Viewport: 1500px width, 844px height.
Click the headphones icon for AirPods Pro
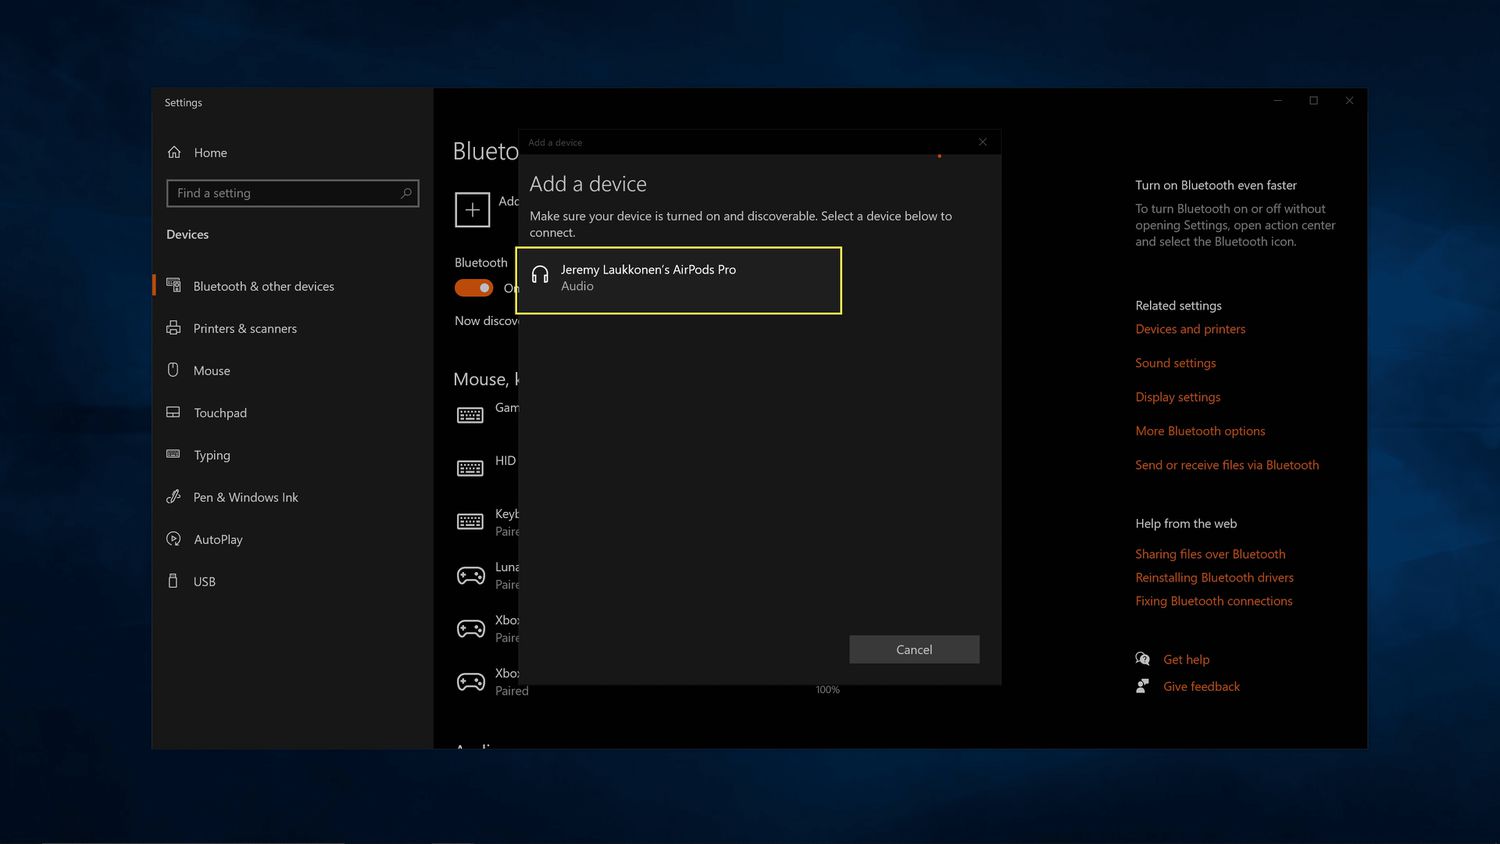click(540, 276)
